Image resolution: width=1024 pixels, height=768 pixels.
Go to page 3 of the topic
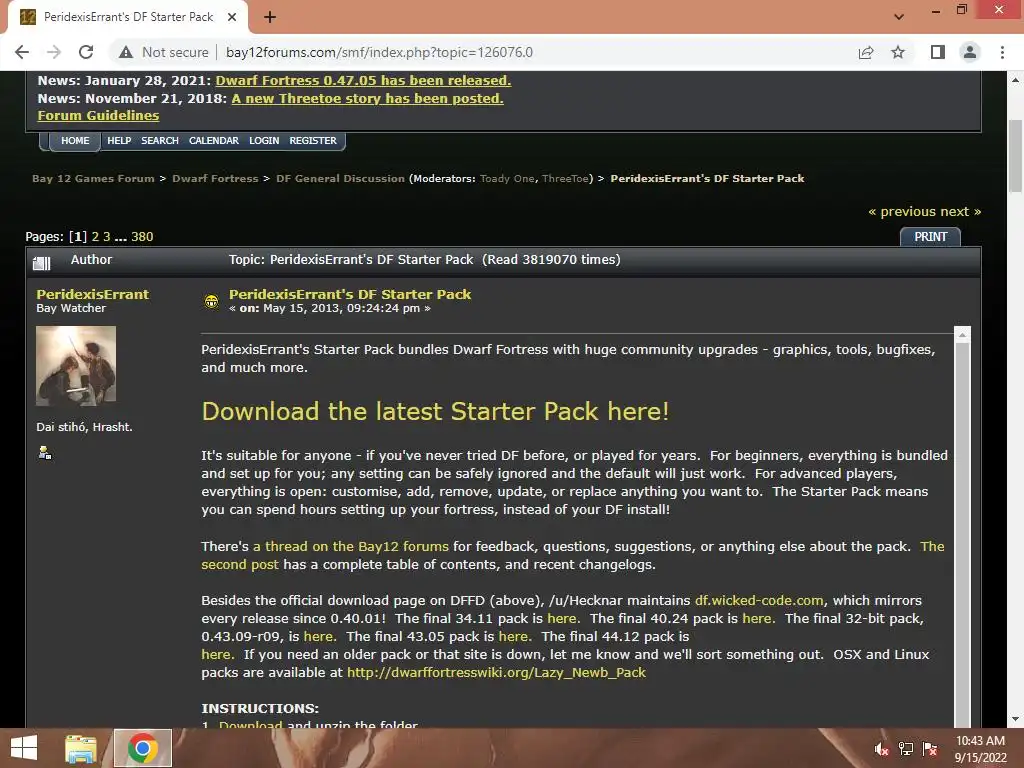pos(106,236)
